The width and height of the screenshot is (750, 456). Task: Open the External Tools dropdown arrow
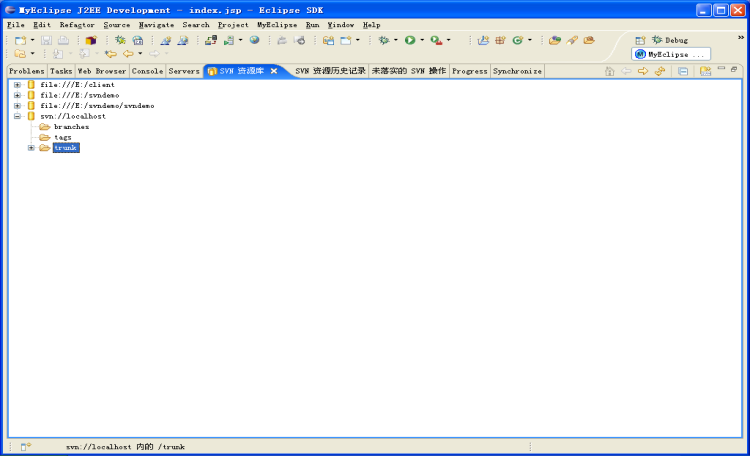coord(448,40)
